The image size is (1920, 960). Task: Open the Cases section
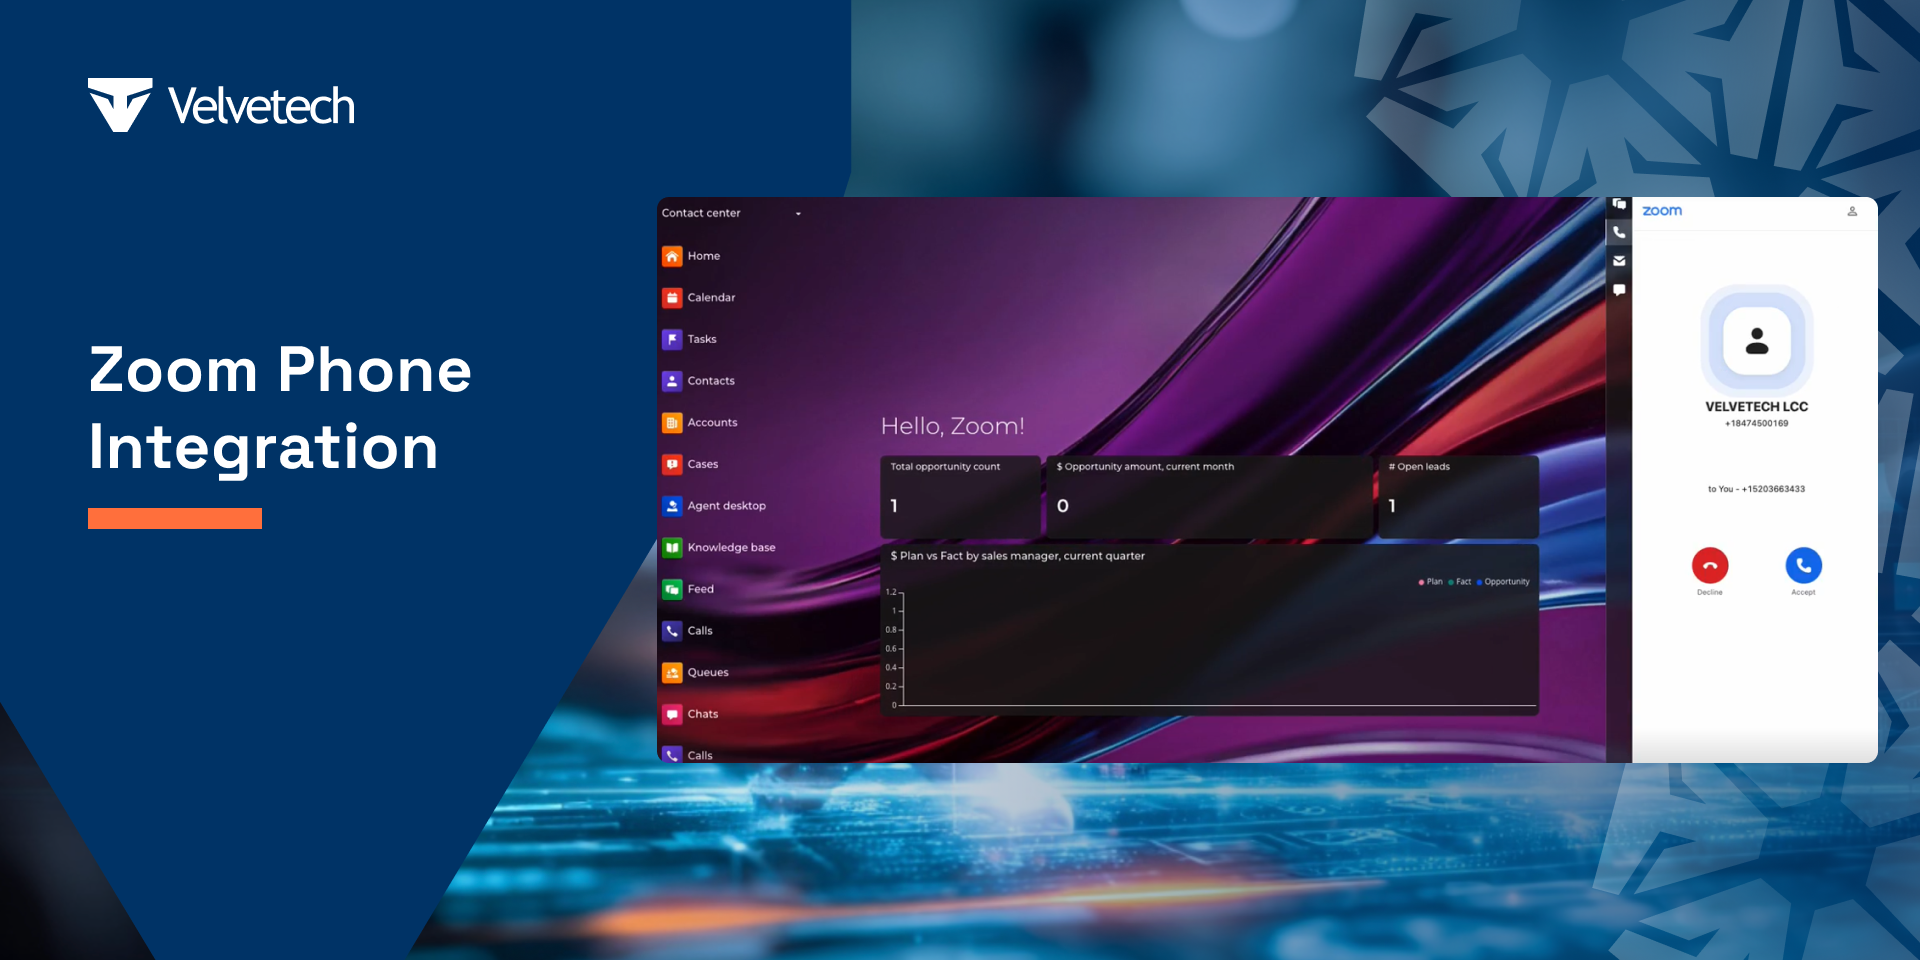(x=690, y=464)
